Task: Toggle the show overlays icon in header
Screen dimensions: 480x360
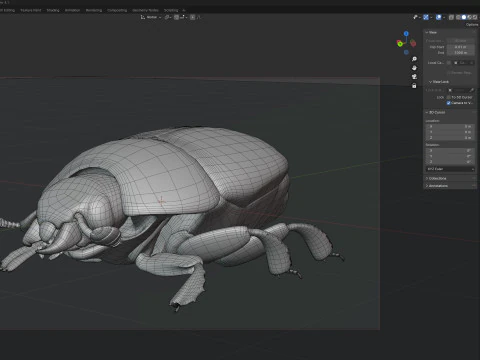Action: (x=439, y=17)
